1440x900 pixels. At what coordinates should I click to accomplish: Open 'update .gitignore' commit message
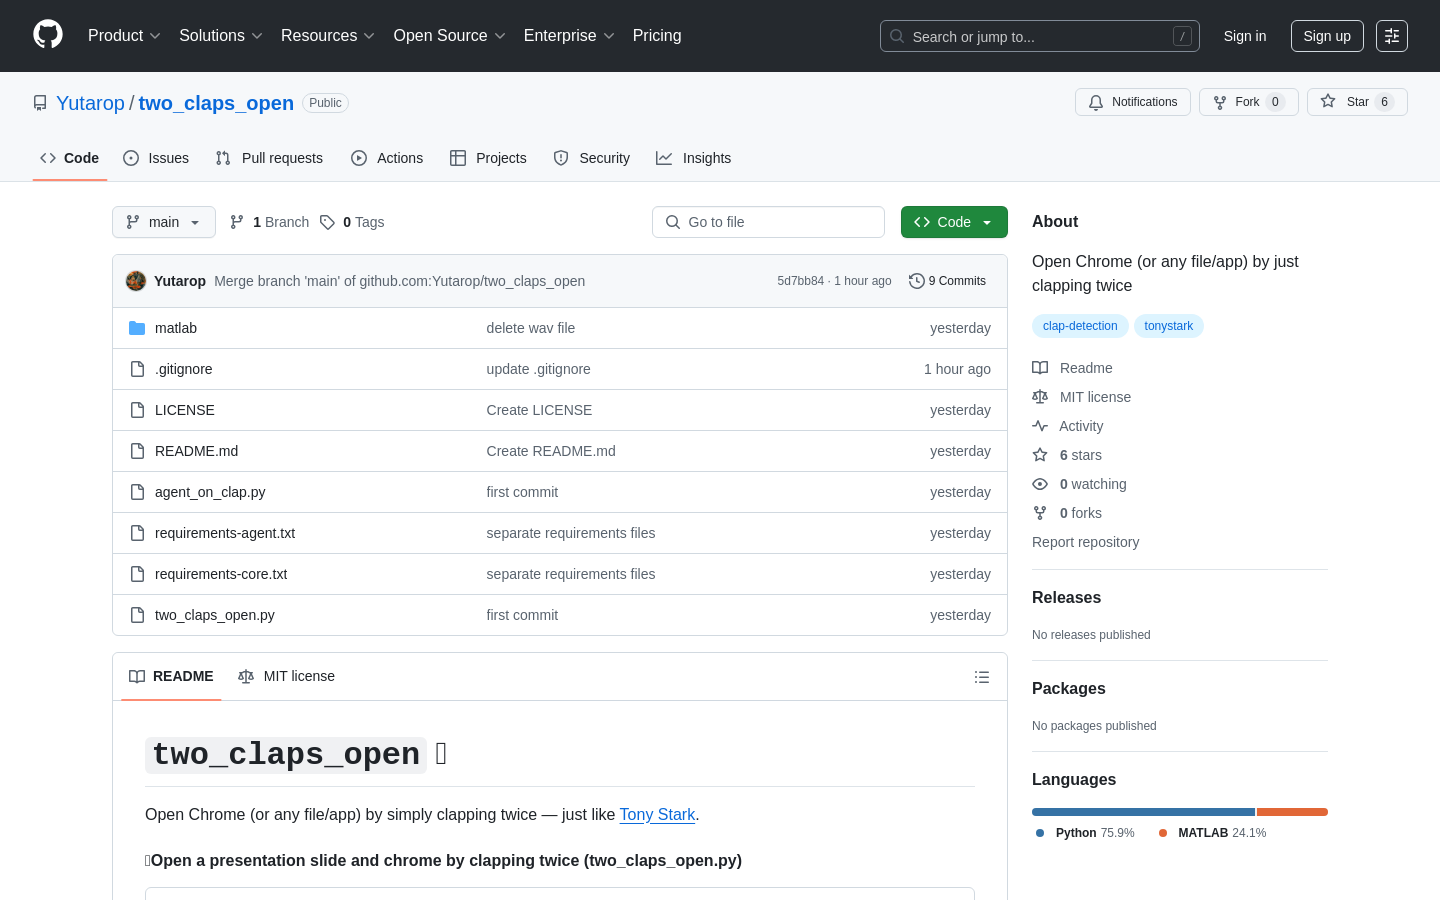[x=538, y=369]
